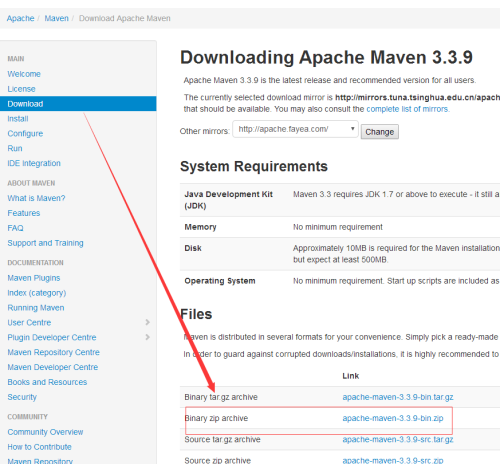Screen dimensions: 500x464
Task: Open the Install sidebar page
Action: [18, 119]
